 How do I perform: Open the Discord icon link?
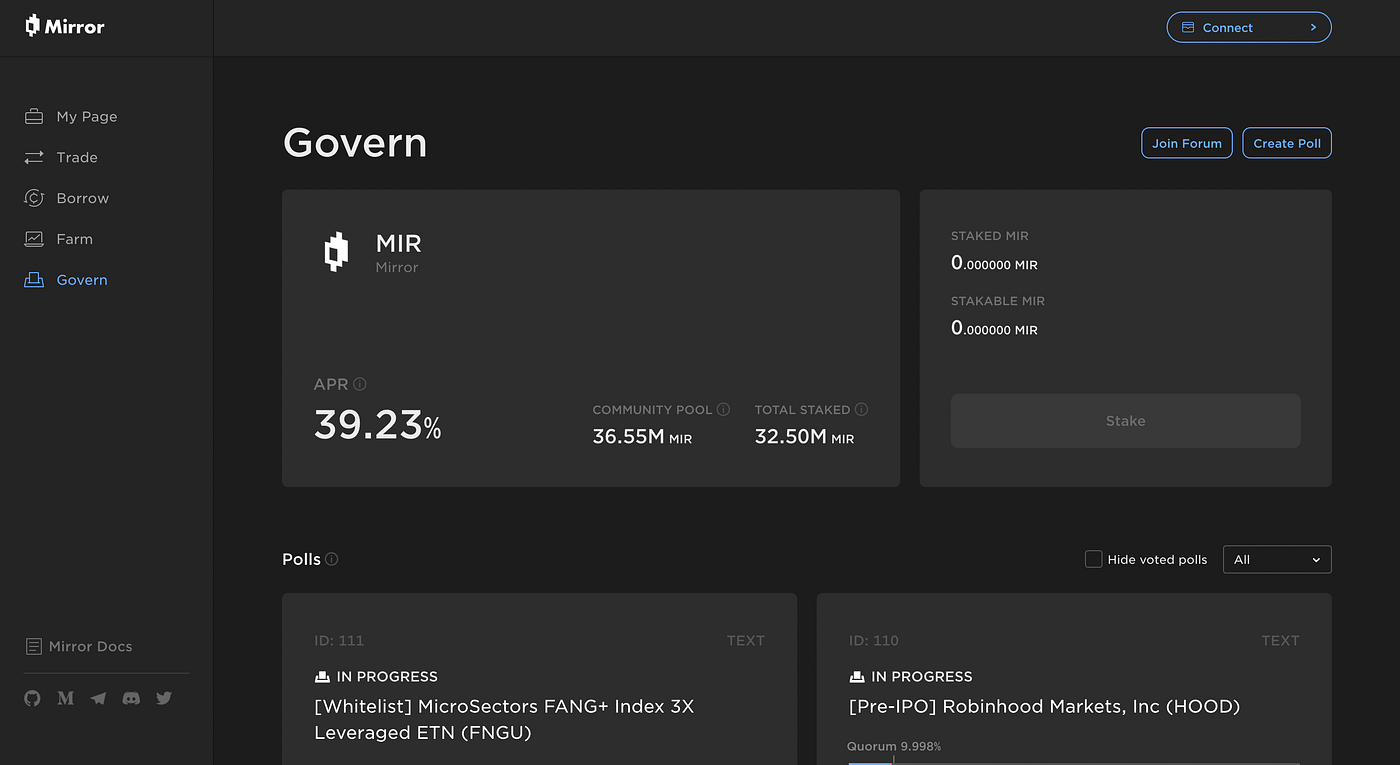(131, 698)
